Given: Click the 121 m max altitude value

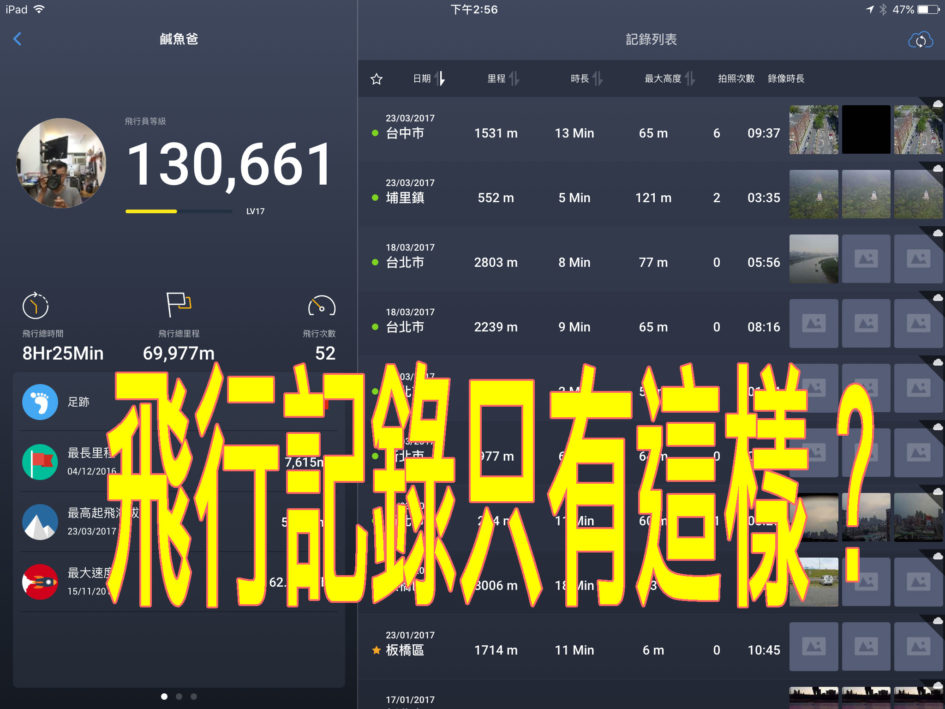Looking at the screenshot, I should (x=653, y=198).
